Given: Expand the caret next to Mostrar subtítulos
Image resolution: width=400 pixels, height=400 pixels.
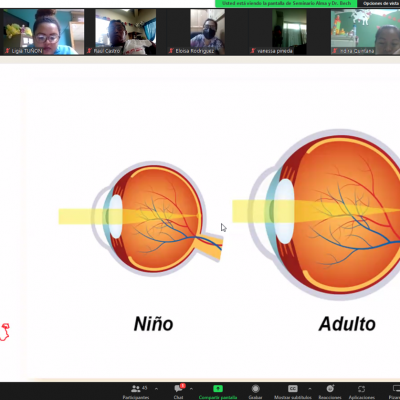Looking at the screenshot, I should coord(310,389).
